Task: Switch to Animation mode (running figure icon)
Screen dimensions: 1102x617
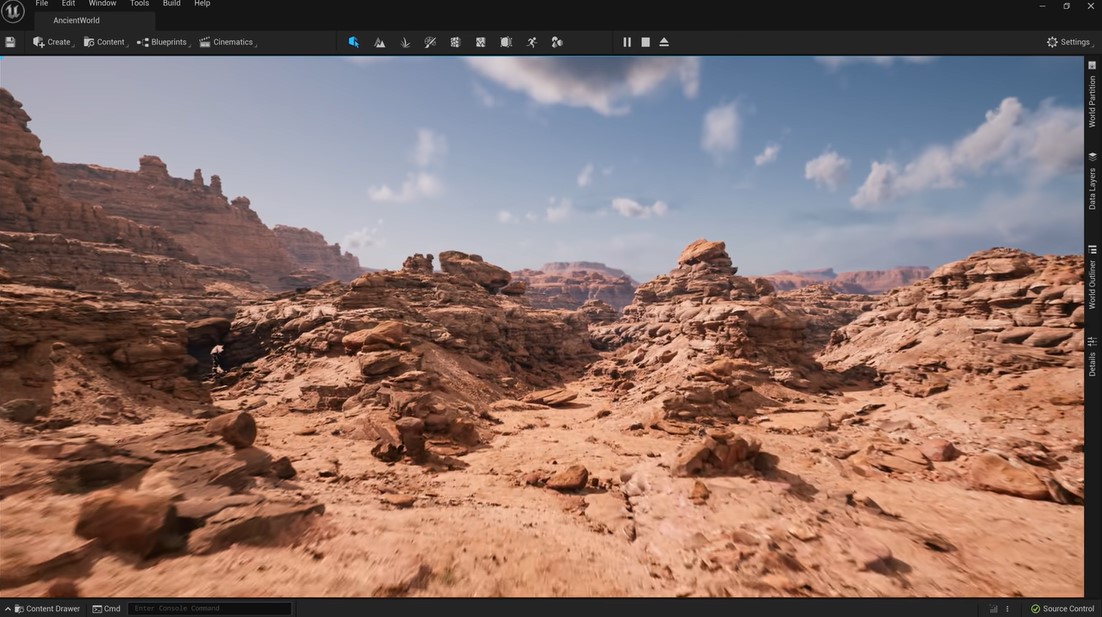Action: tap(531, 42)
